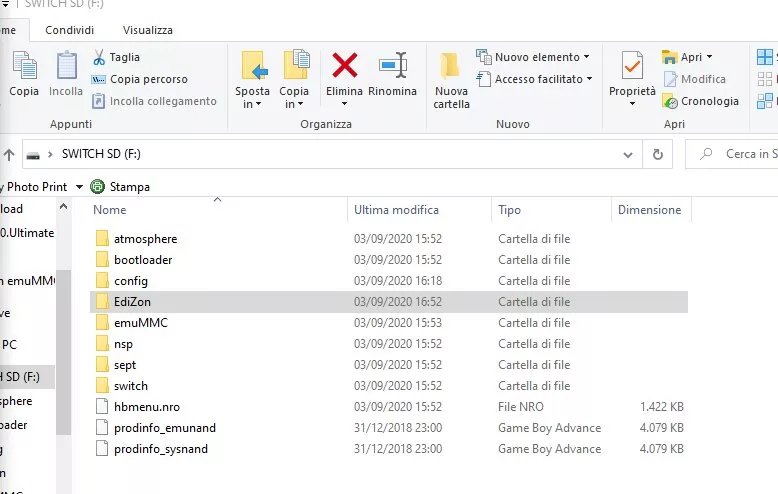Refresh the folder view
Image resolution: width=778 pixels, height=494 pixels.
[657, 154]
